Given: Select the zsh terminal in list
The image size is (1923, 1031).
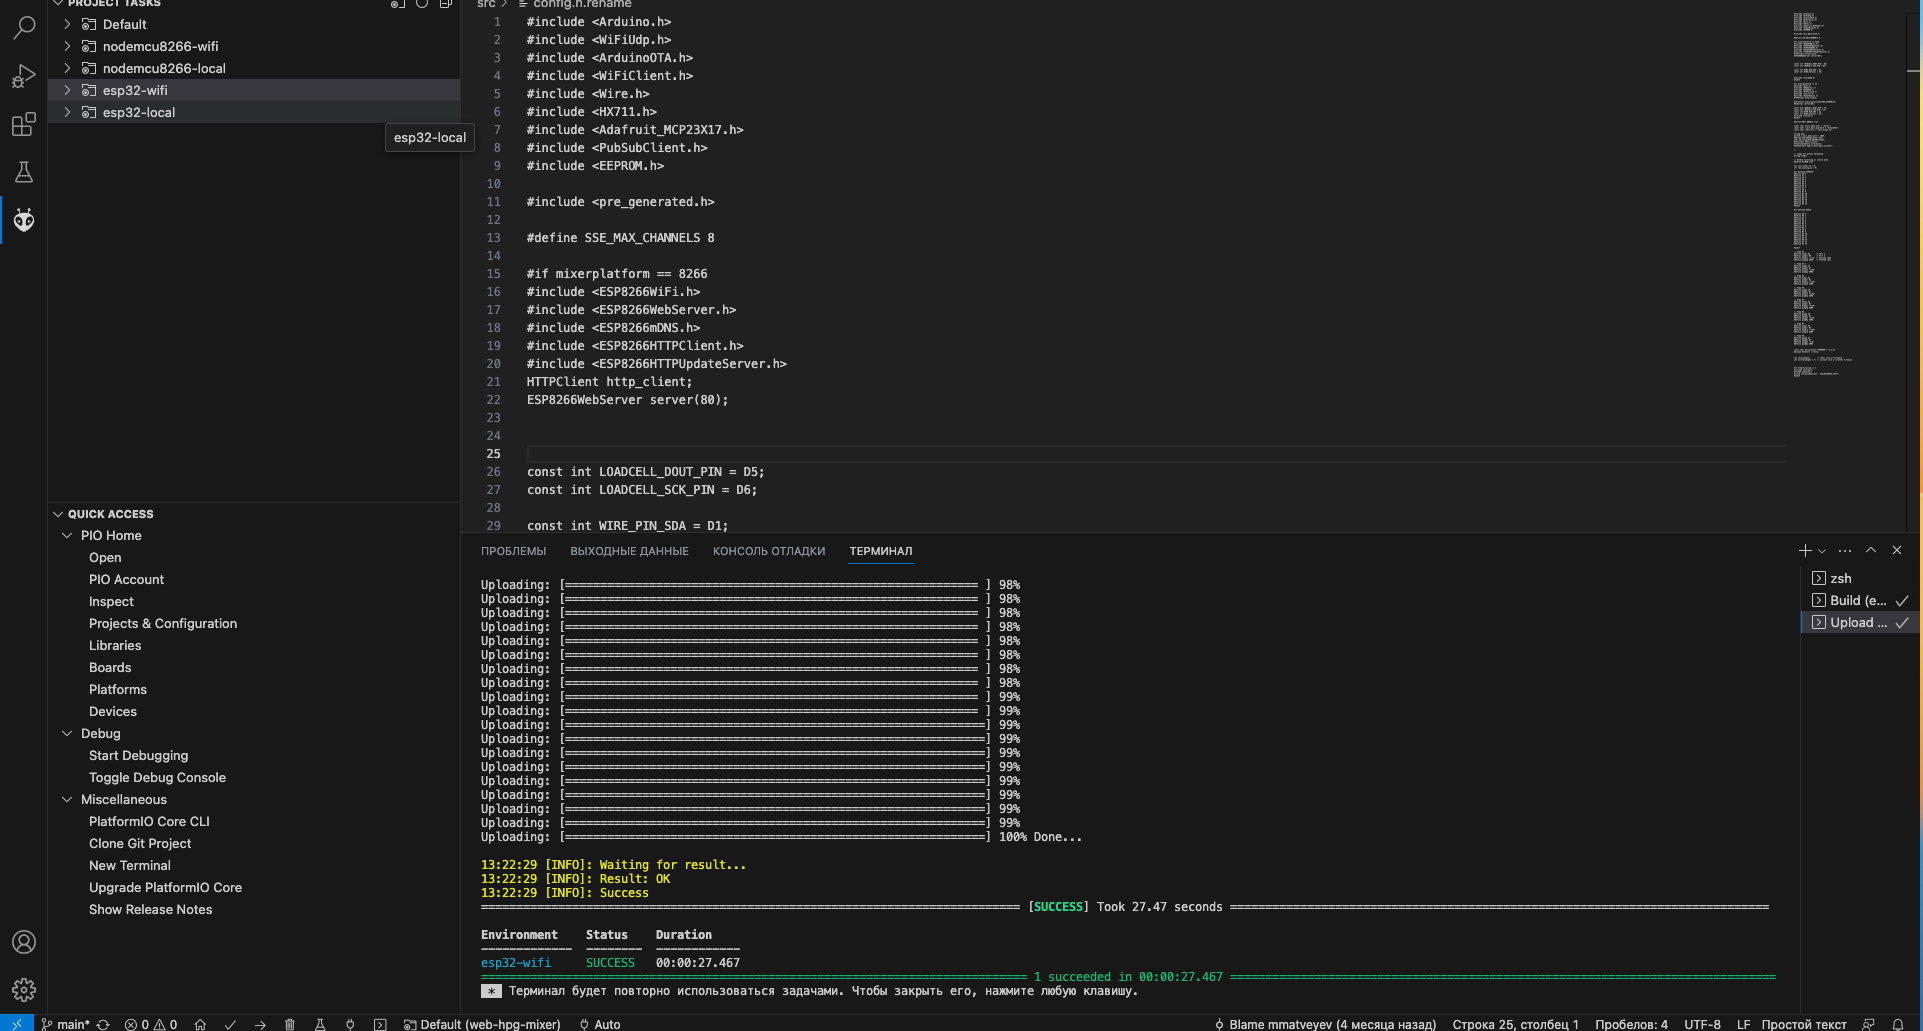Looking at the screenshot, I should [1840, 578].
